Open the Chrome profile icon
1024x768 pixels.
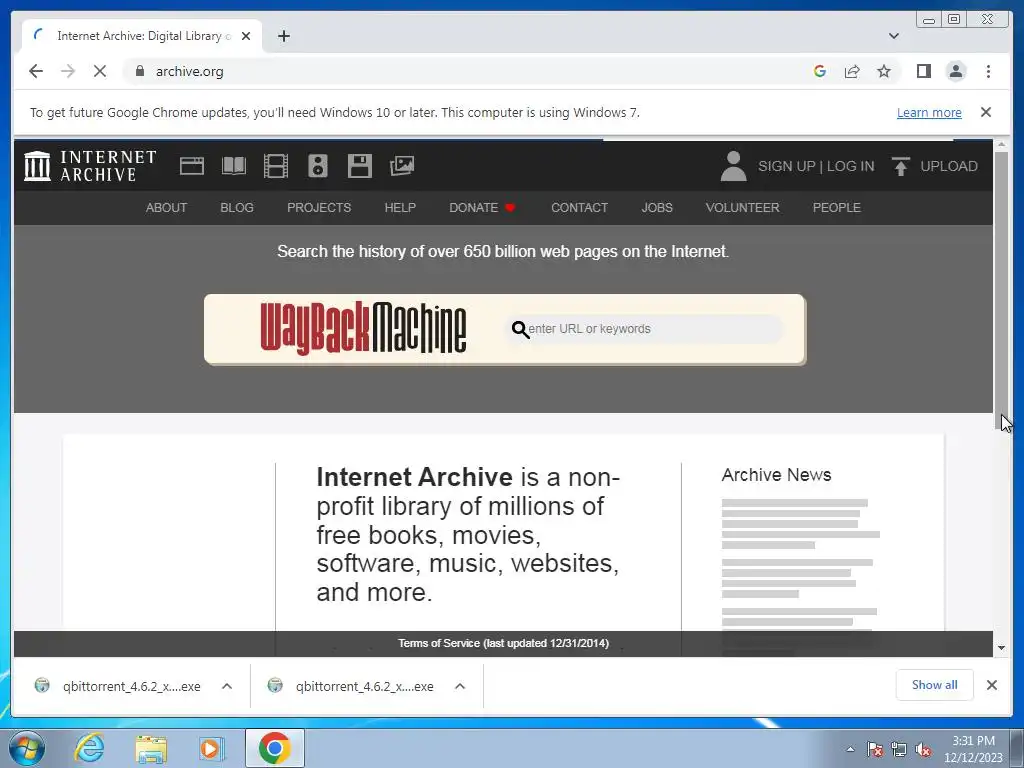(x=956, y=71)
